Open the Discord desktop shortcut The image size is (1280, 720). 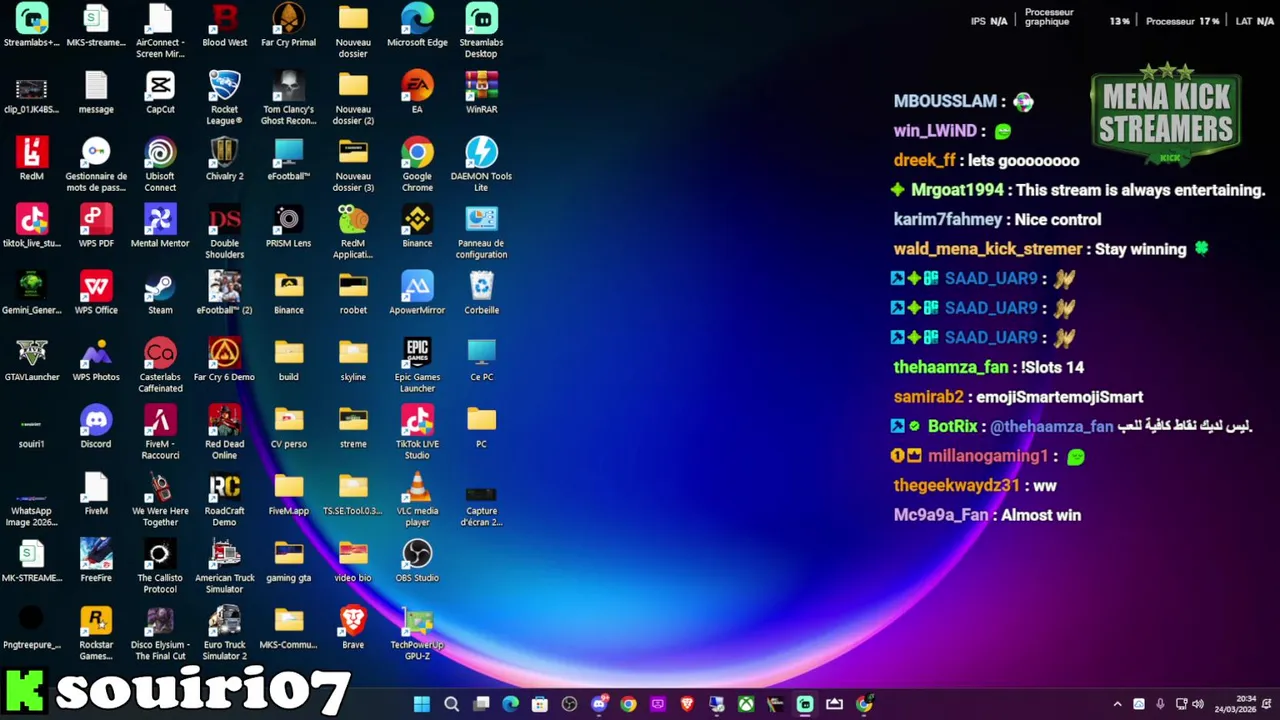[96, 428]
